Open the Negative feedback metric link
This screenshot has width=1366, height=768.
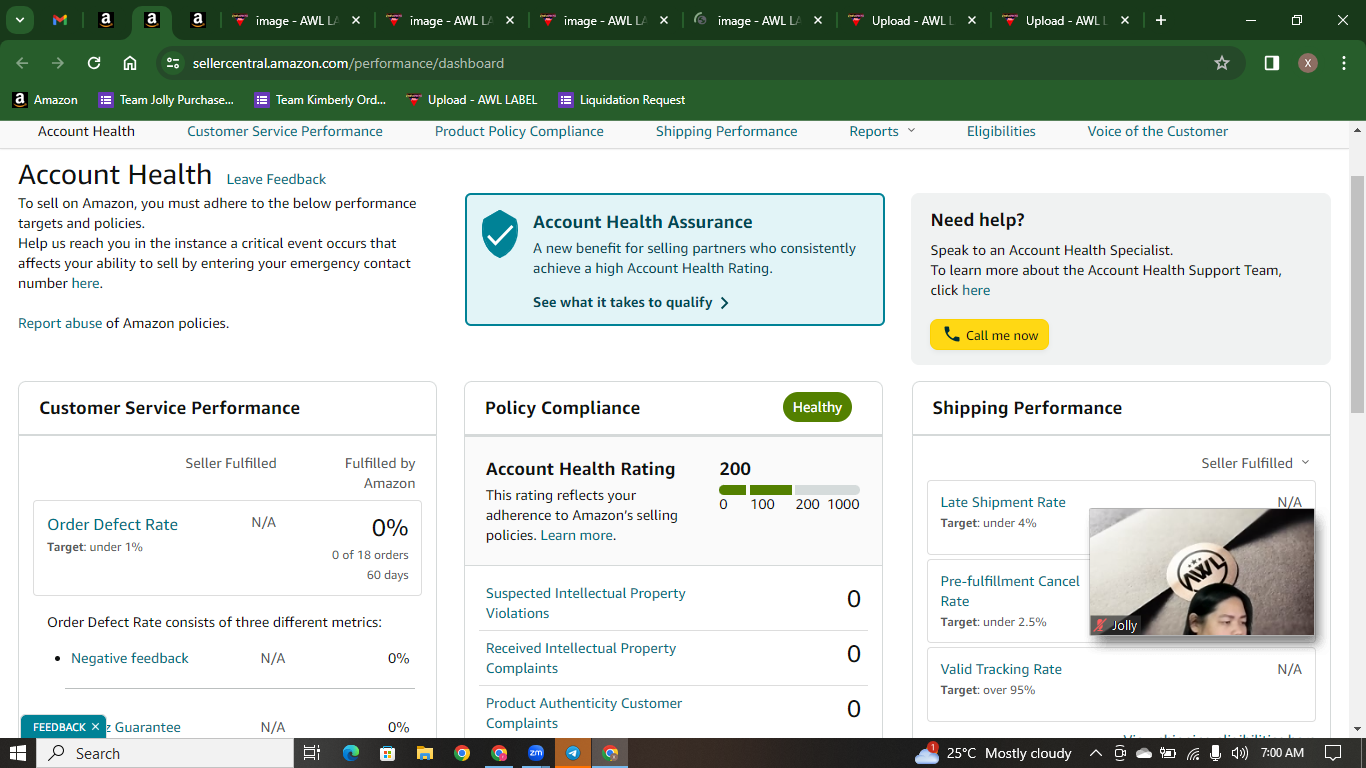point(130,658)
